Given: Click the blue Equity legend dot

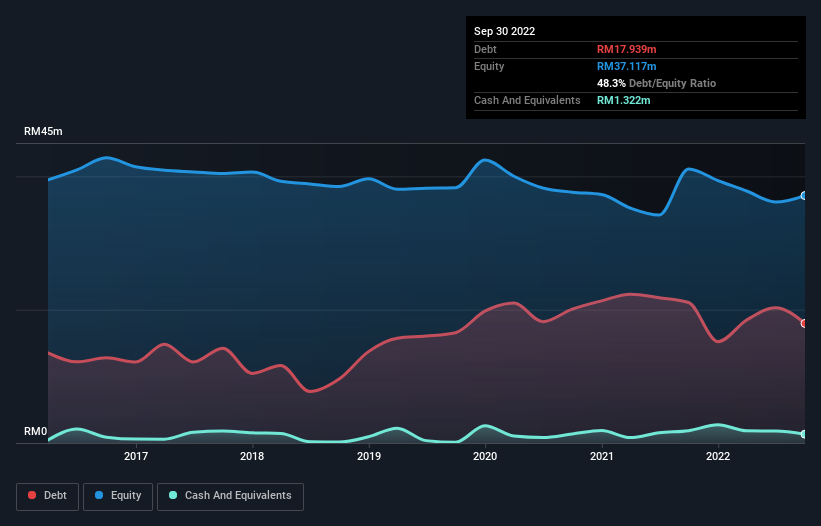Looking at the screenshot, I should click(x=99, y=495).
